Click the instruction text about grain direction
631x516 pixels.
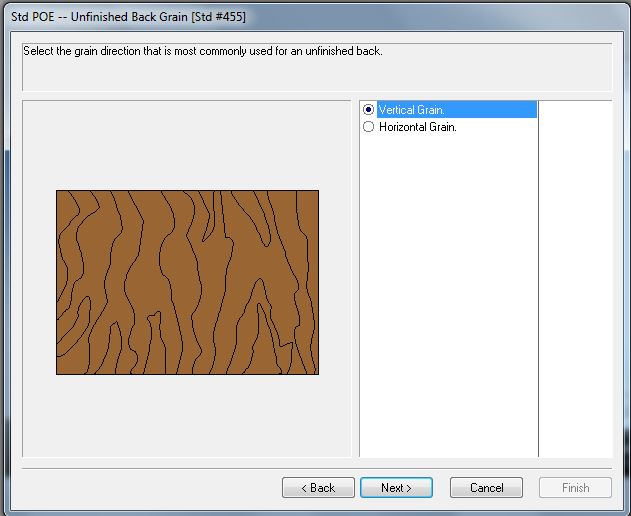204,51
